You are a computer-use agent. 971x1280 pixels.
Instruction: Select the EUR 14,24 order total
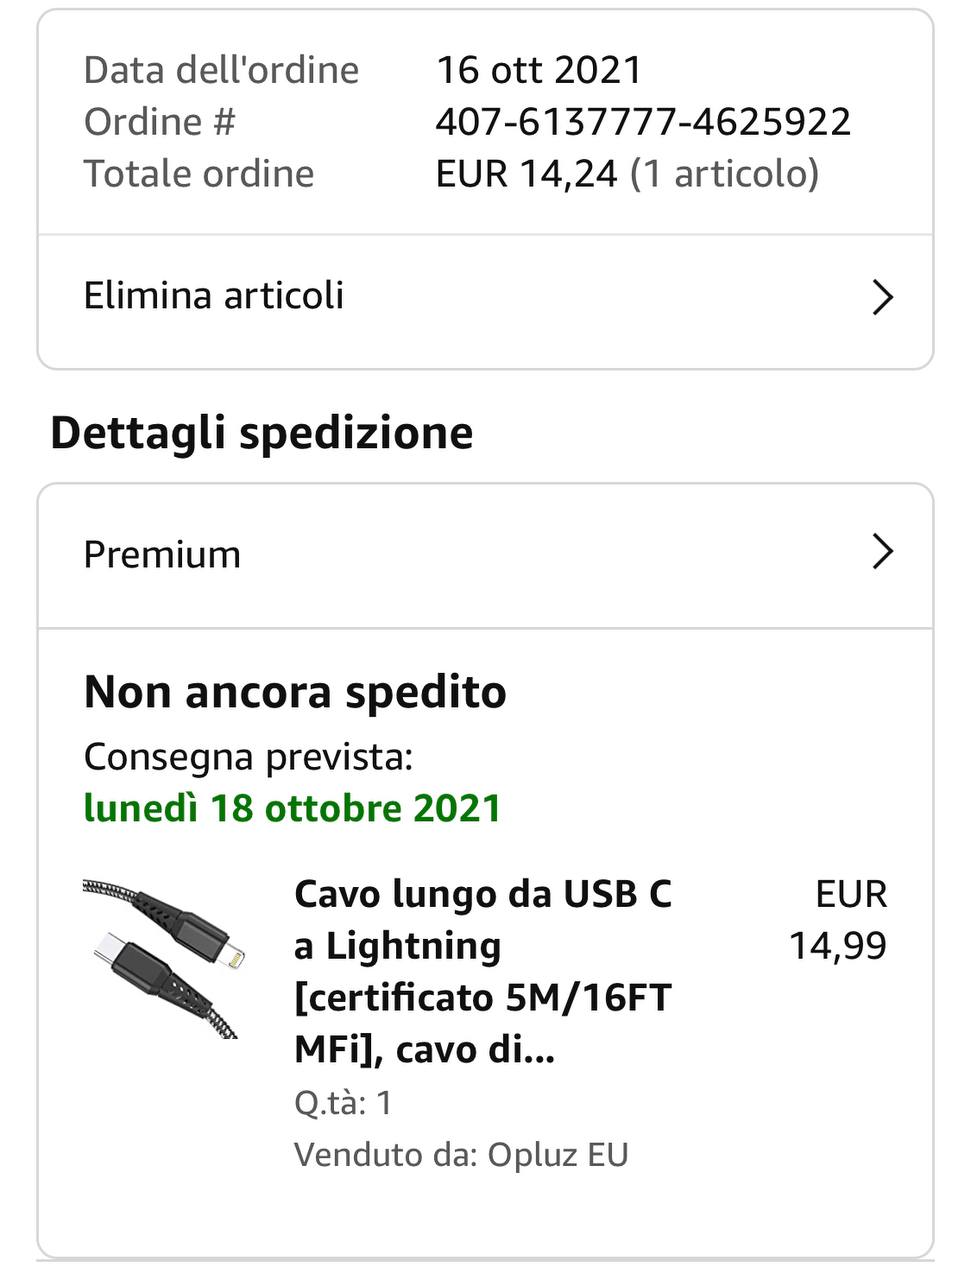coord(527,174)
